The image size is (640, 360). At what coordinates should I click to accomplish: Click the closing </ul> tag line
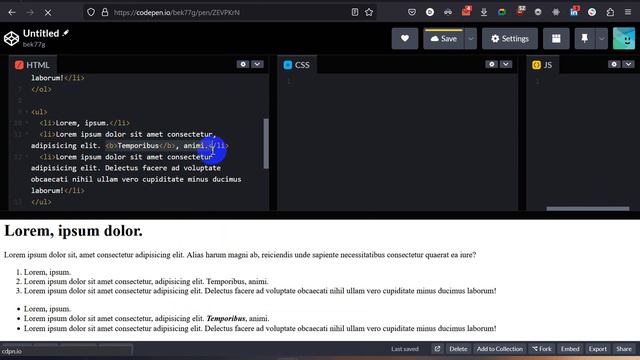coord(41,202)
